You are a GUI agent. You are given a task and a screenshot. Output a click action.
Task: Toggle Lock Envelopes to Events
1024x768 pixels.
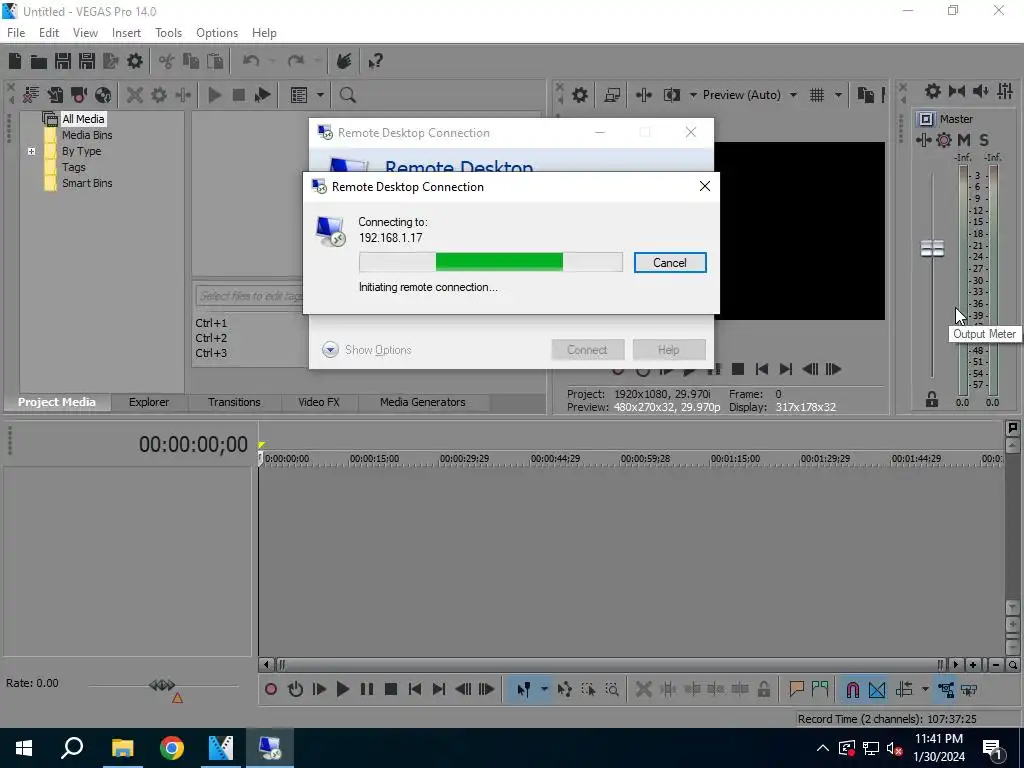click(x=946, y=690)
